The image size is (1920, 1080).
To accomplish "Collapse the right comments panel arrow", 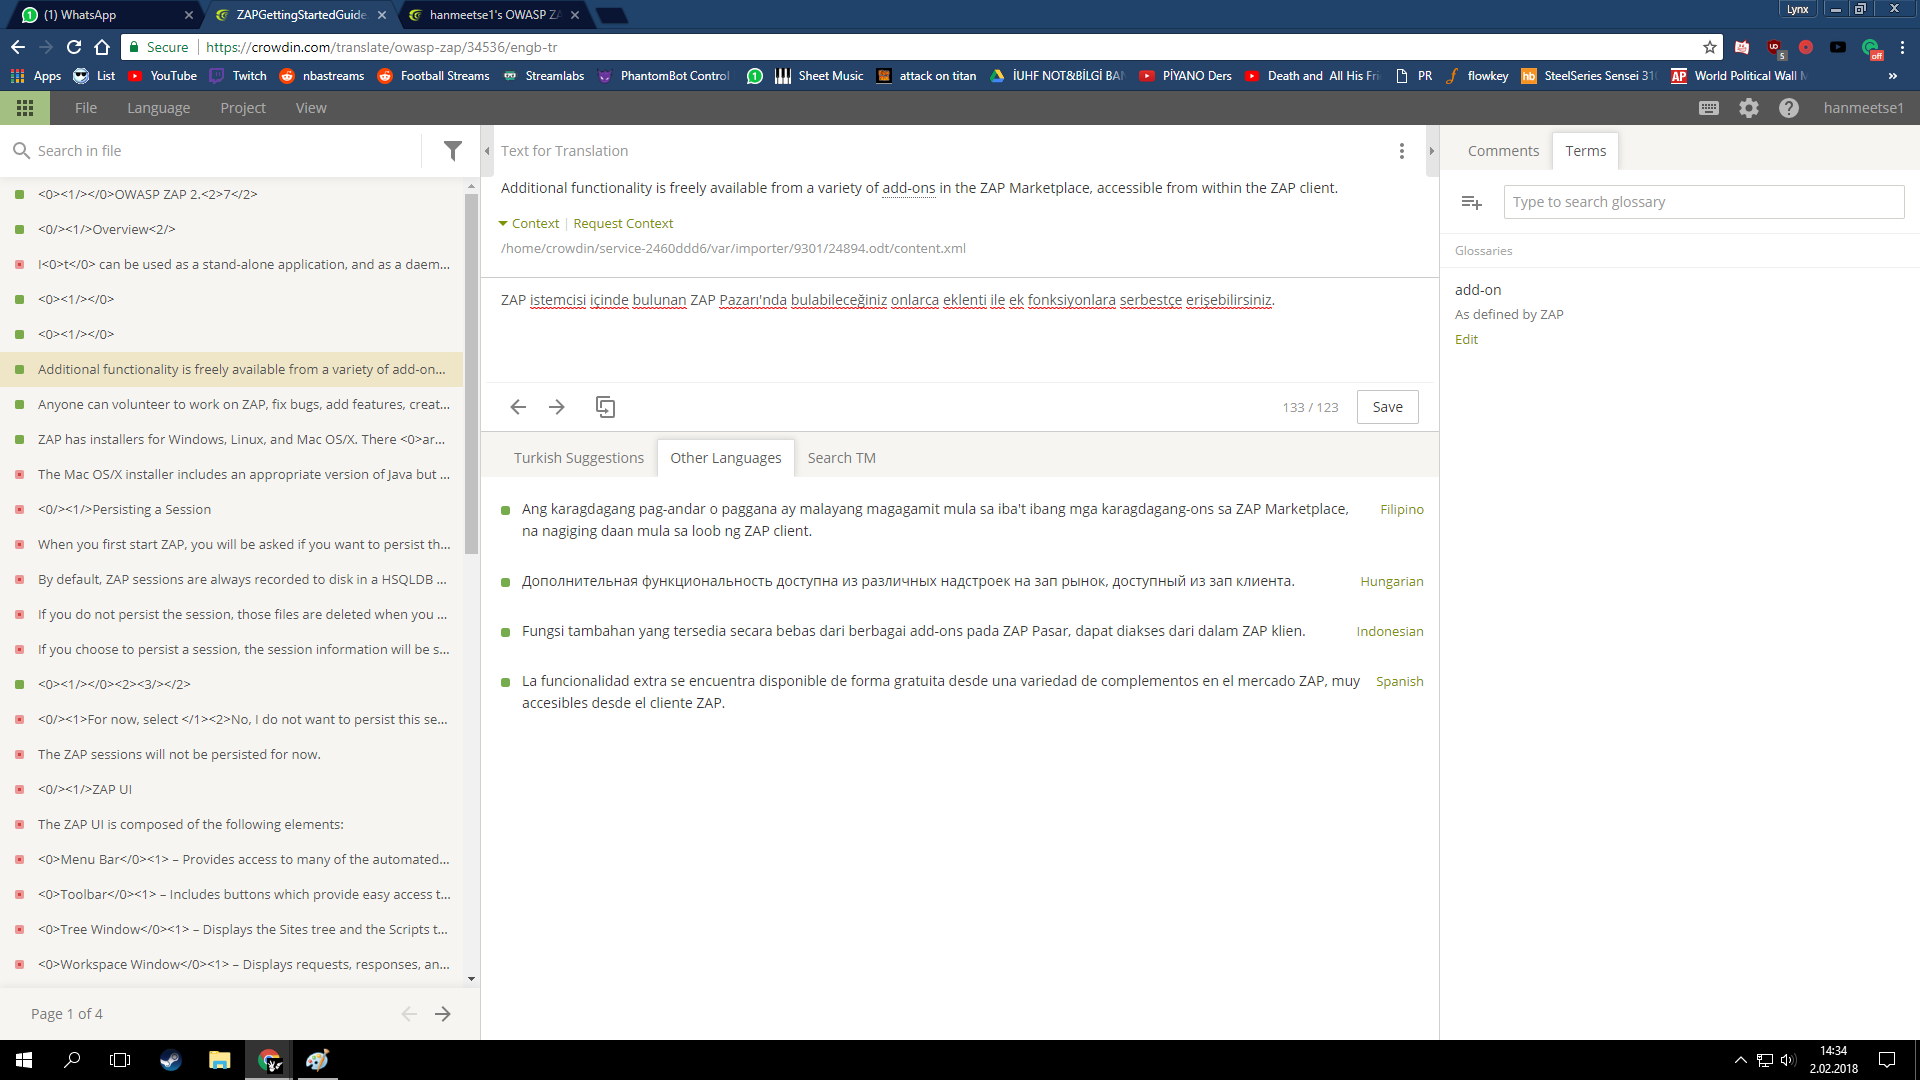I will [1432, 151].
